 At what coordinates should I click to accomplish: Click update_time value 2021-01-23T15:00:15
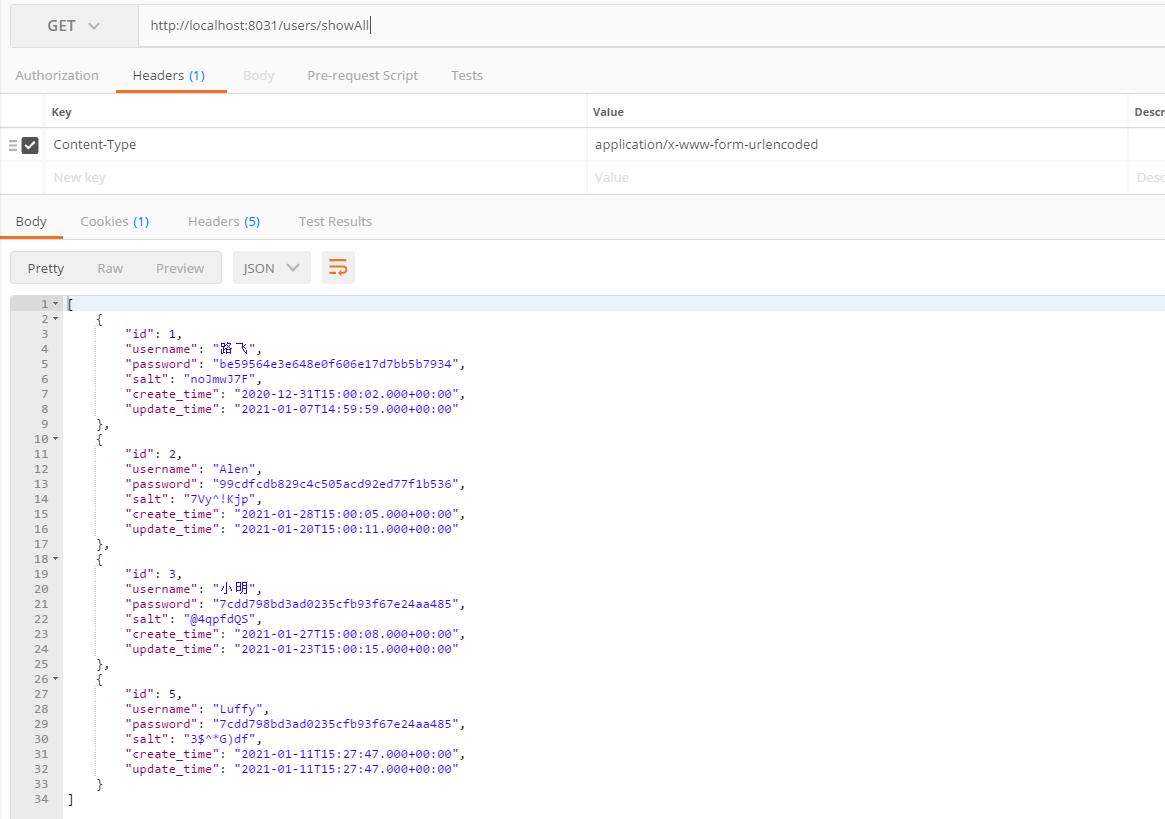pyautogui.click(x=346, y=649)
